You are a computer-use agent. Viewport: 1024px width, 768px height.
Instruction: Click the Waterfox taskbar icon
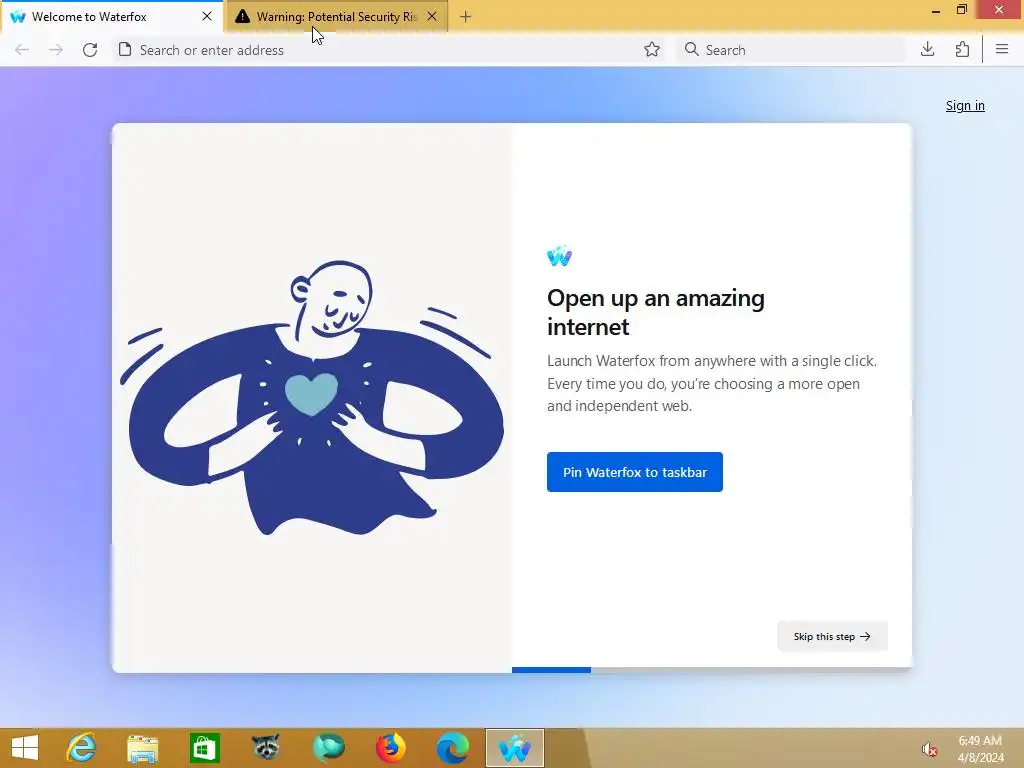point(515,748)
